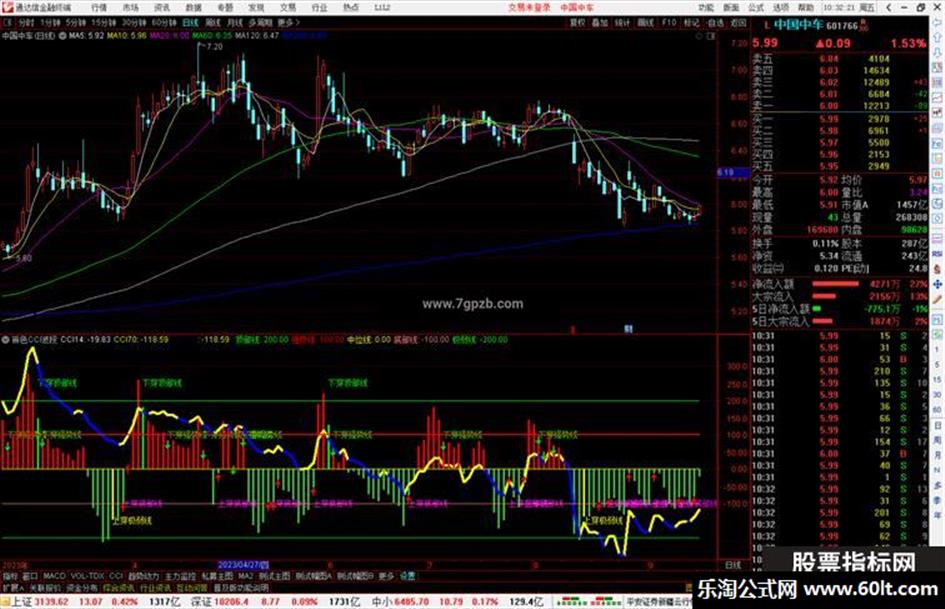
Task: Switch chart to 分时 period
Action: (25, 23)
